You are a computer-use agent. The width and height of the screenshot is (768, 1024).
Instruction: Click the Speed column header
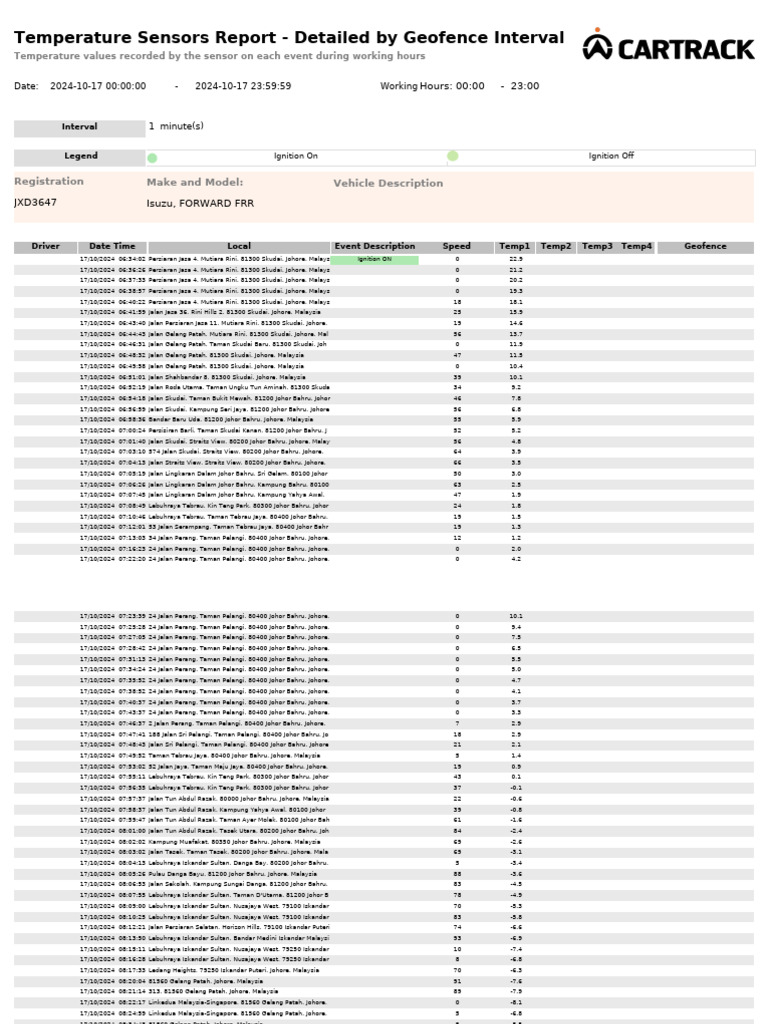(456, 247)
